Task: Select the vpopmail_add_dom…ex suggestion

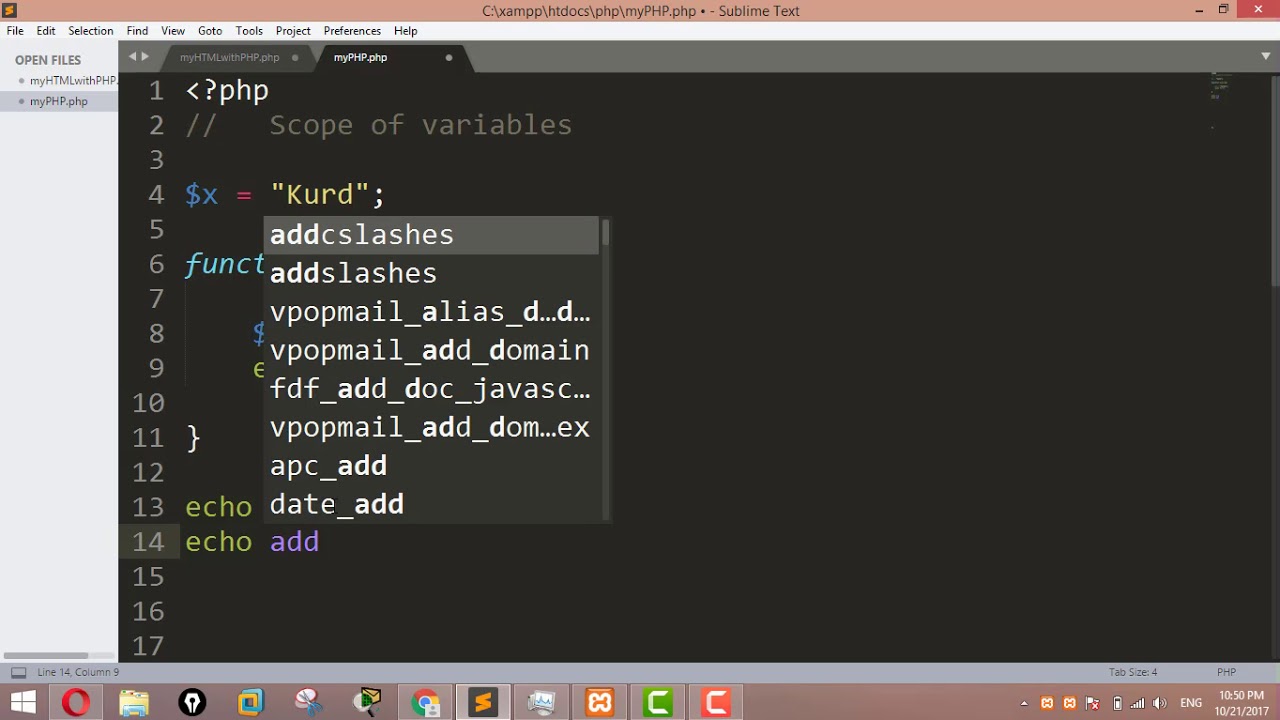Action: click(431, 427)
